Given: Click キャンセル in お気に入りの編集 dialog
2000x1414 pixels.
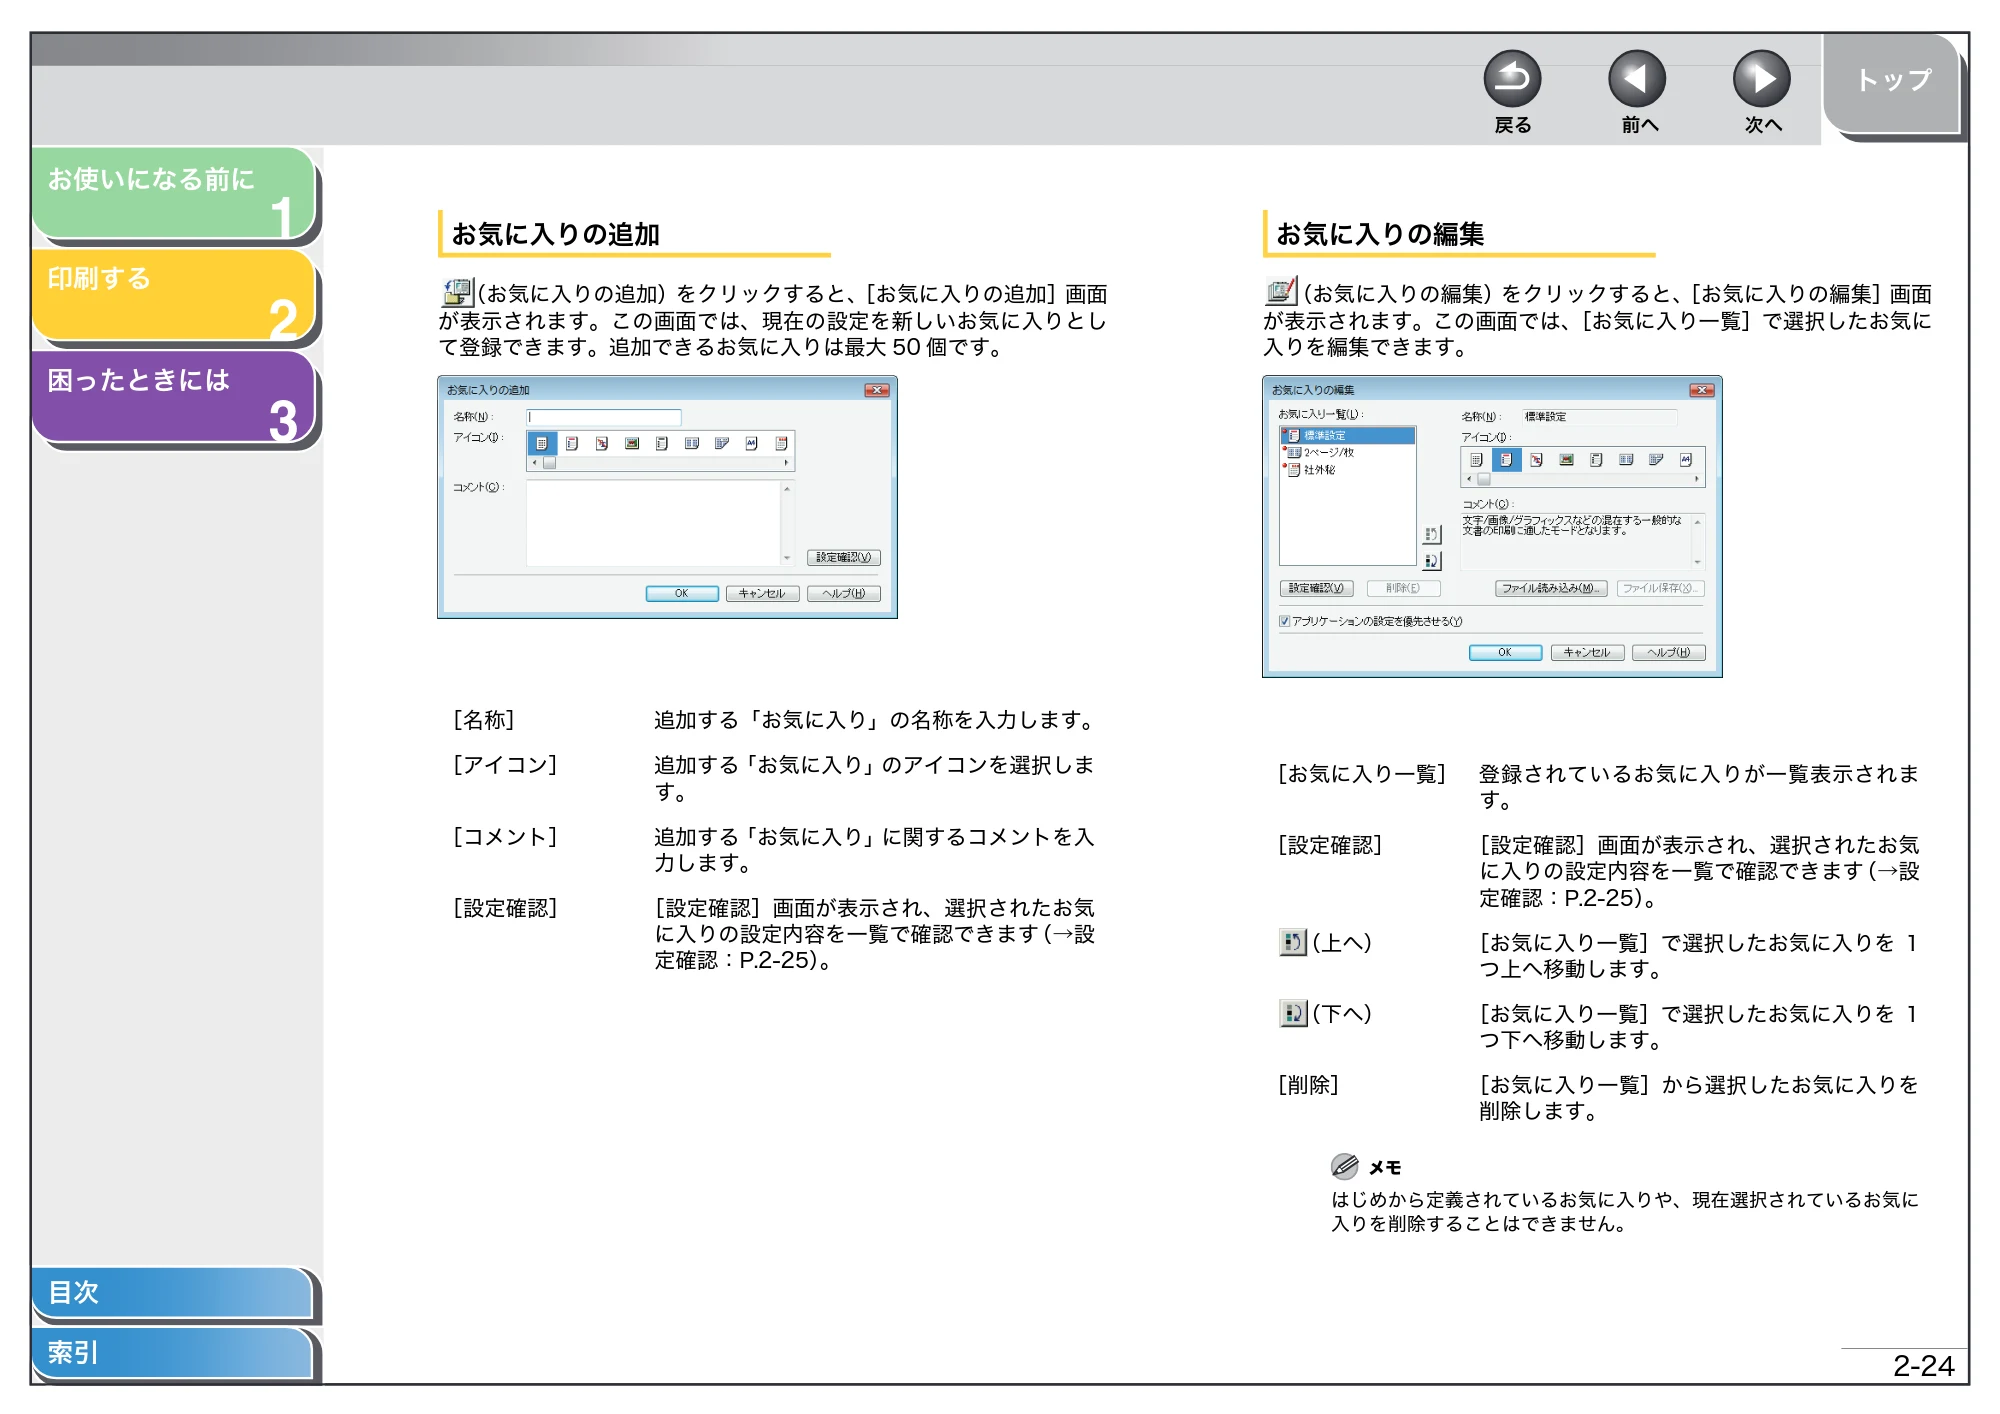Looking at the screenshot, I should [x=1587, y=652].
